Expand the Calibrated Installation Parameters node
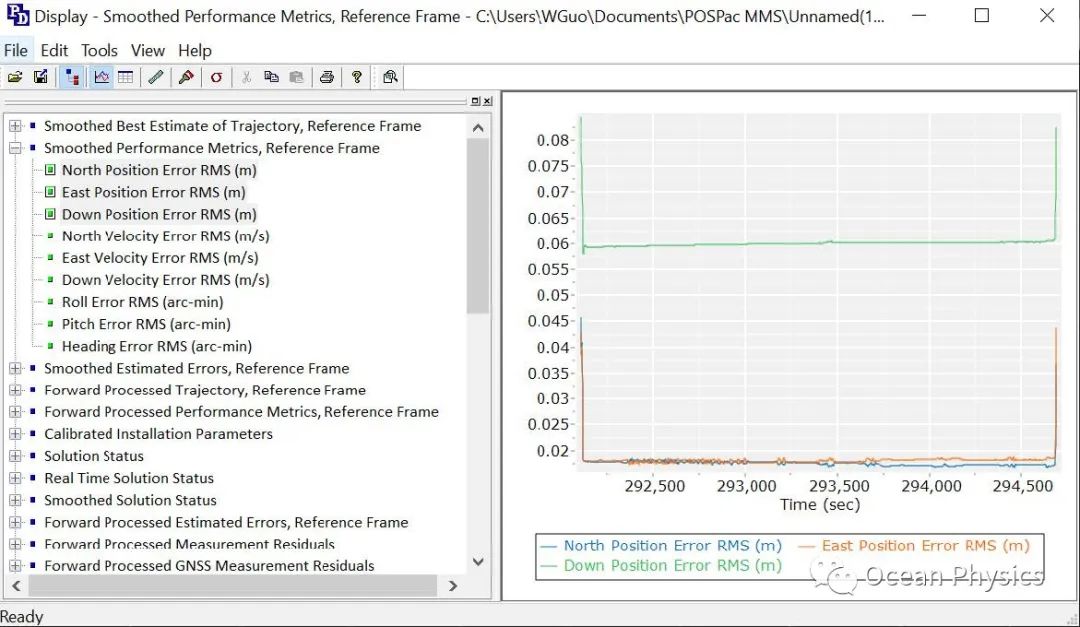The height and width of the screenshot is (627, 1080). (15, 434)
